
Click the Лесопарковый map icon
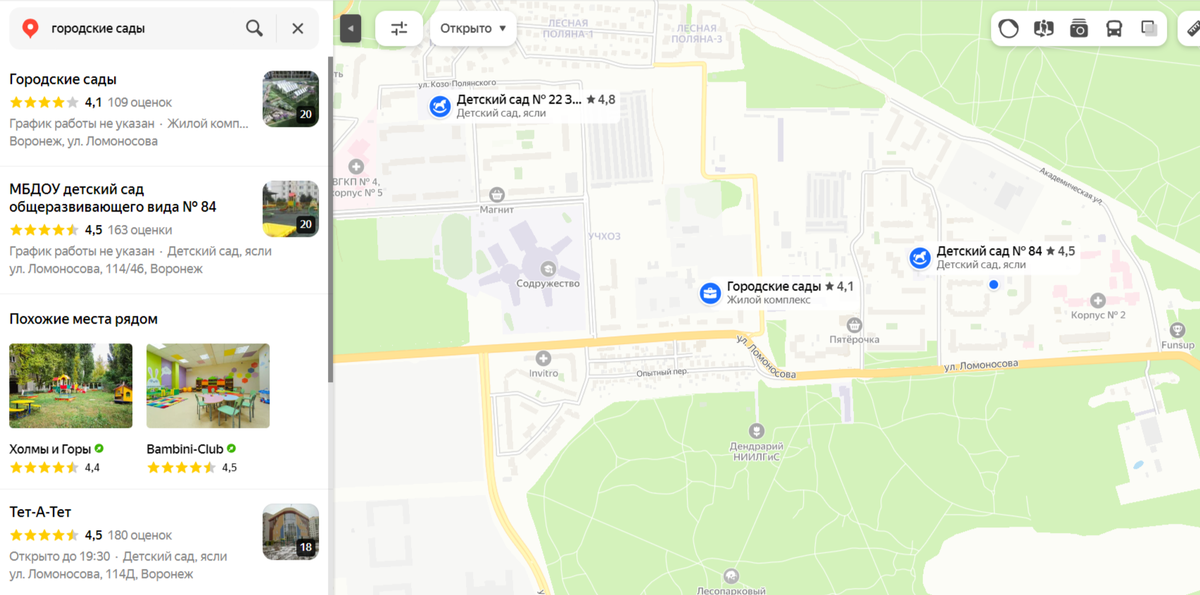732,576
